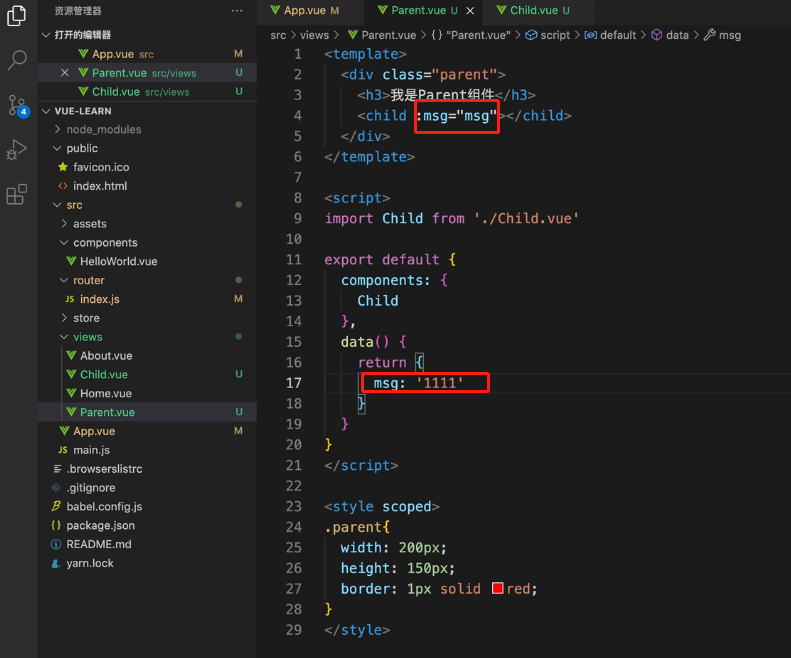Open index.html in public folder

pyautogui.click(x=100, y=186)
